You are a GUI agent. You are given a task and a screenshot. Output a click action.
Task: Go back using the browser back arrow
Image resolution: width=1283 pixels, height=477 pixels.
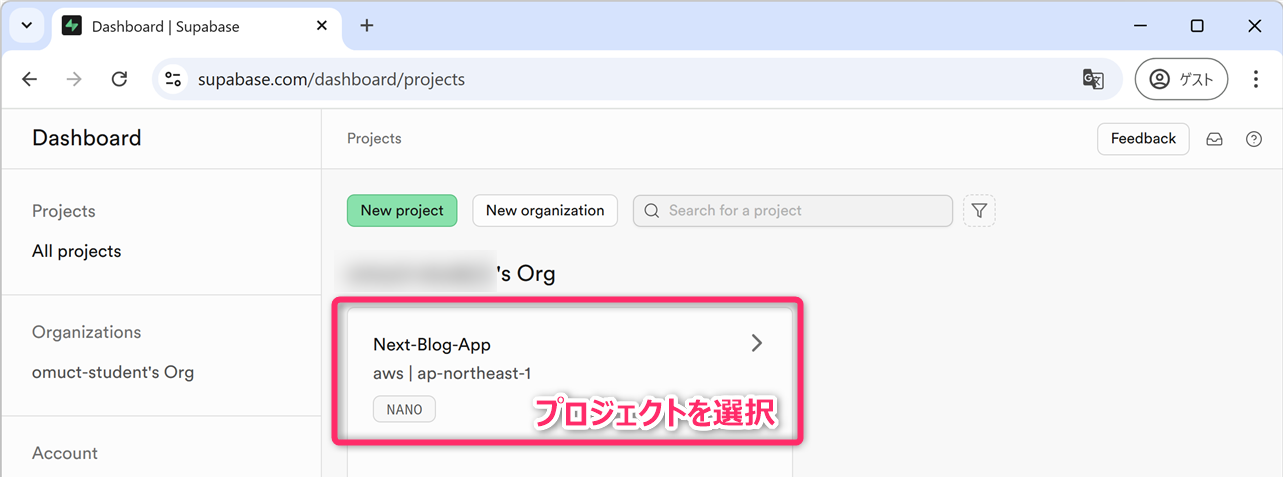tap(30, 80)
